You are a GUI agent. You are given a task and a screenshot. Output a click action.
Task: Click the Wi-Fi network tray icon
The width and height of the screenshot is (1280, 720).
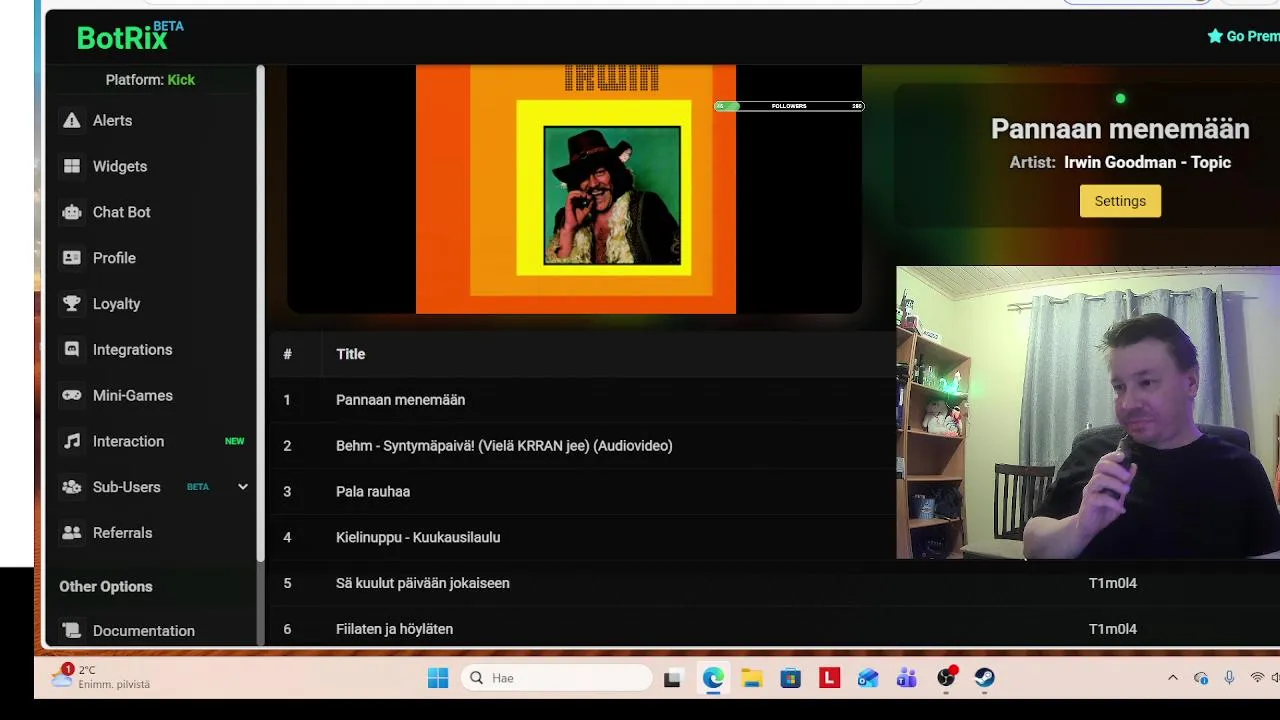[x=1257, y=678]
